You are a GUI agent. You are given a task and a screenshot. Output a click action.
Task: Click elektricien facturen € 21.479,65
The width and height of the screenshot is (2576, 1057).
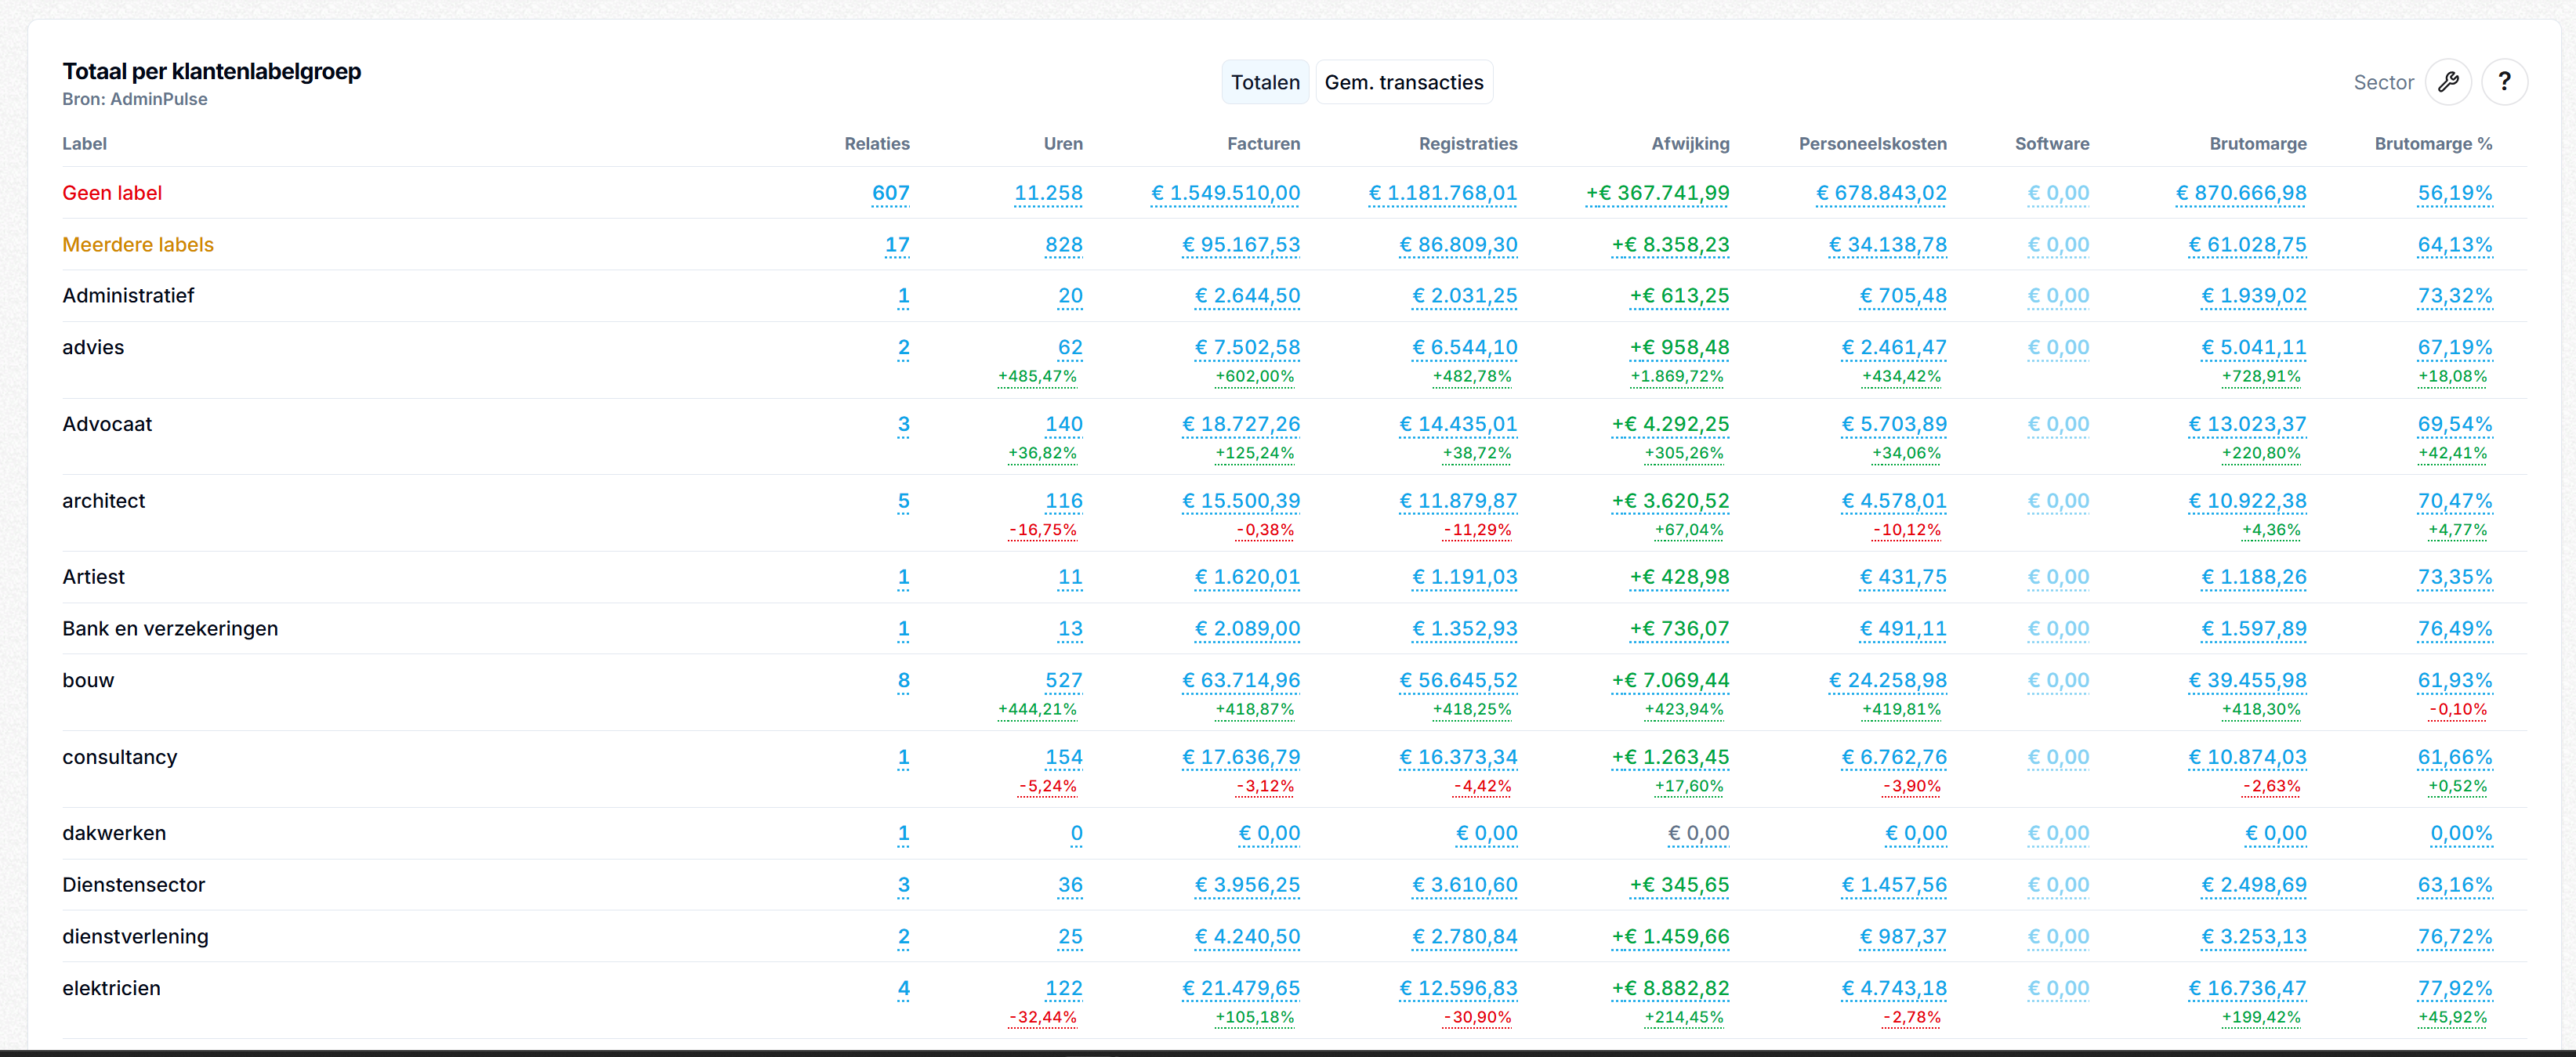point(1240,989)
